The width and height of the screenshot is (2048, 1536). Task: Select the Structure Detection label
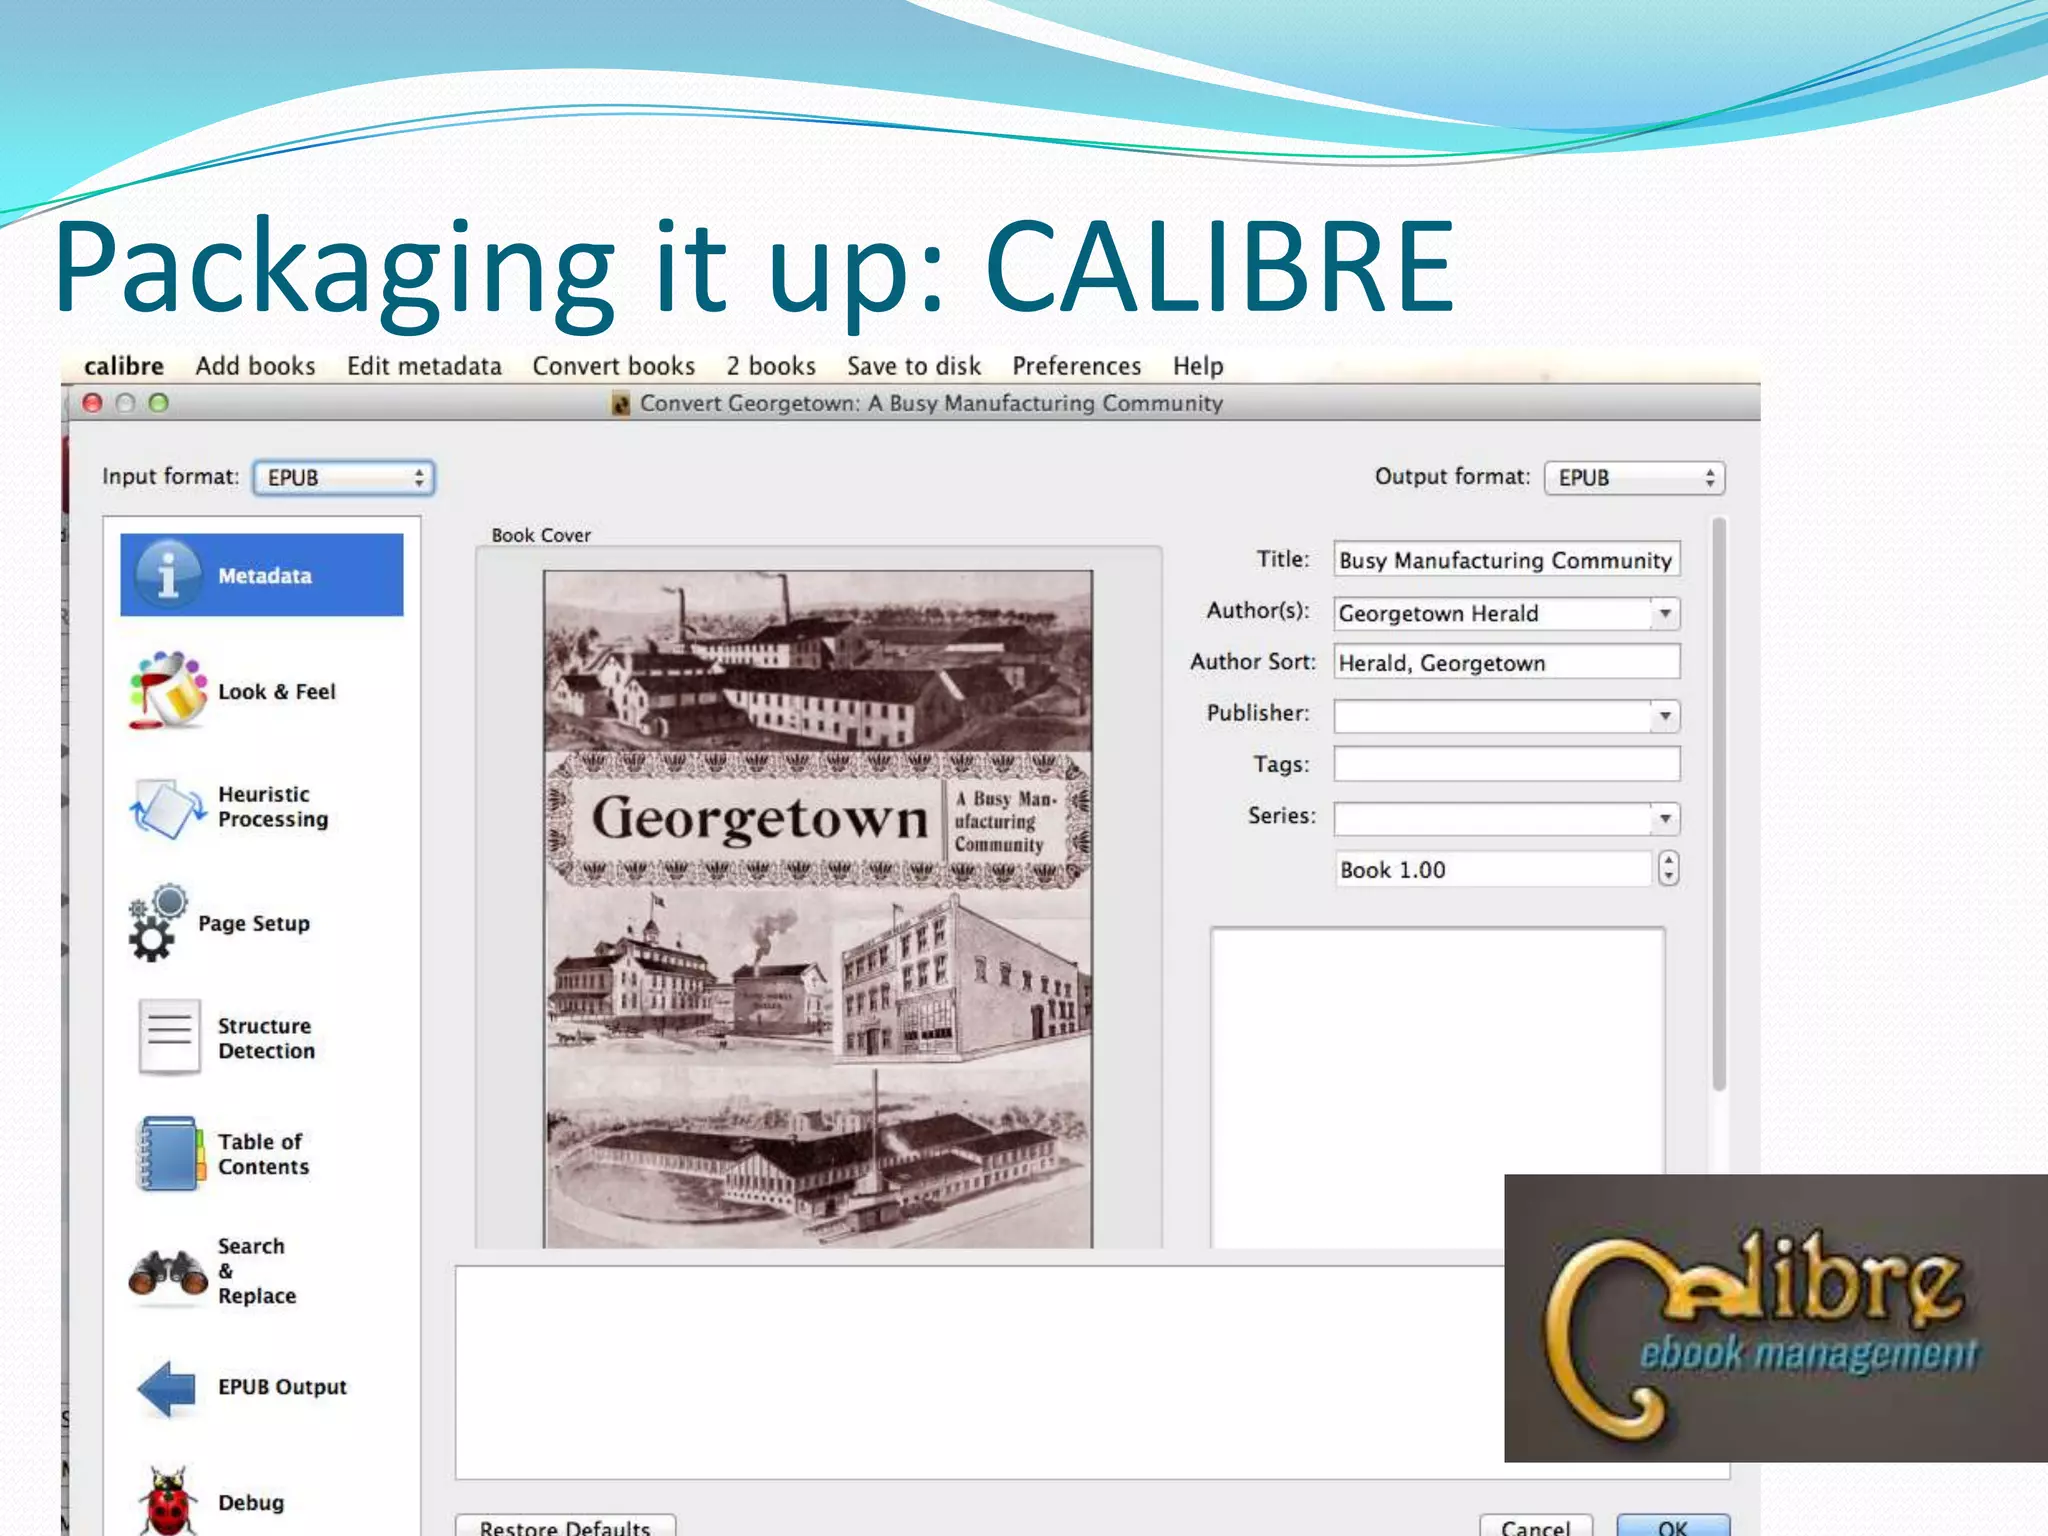coord(266,1038)
